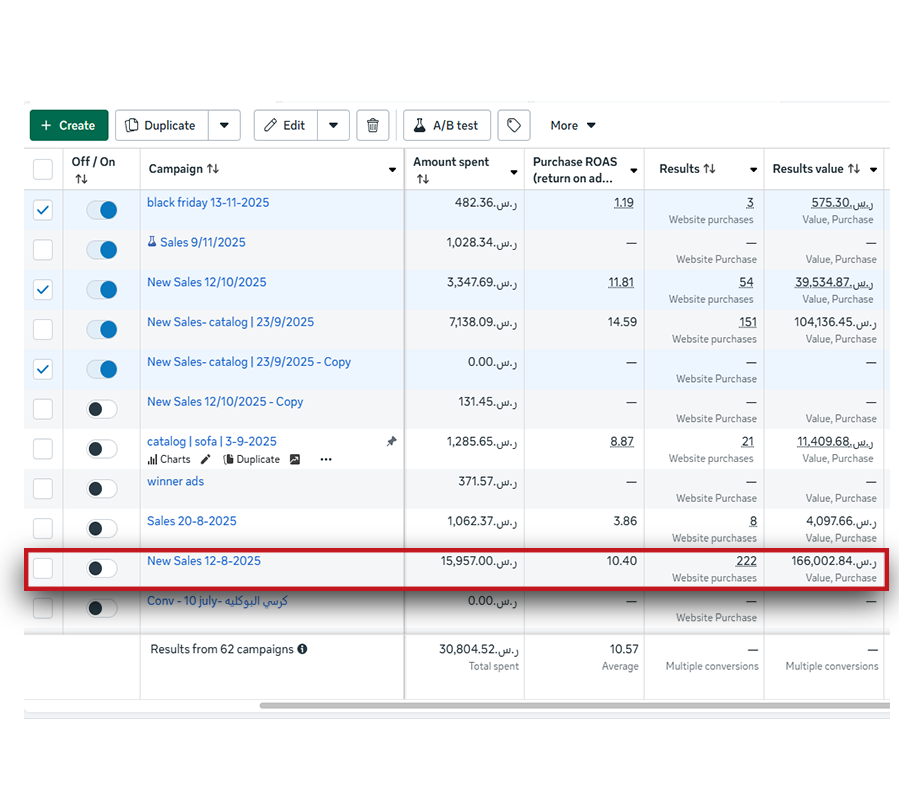Open the New Sales 12-8-2025 campaign link
Screen dimensions: 899x786
tap(204, 561)
